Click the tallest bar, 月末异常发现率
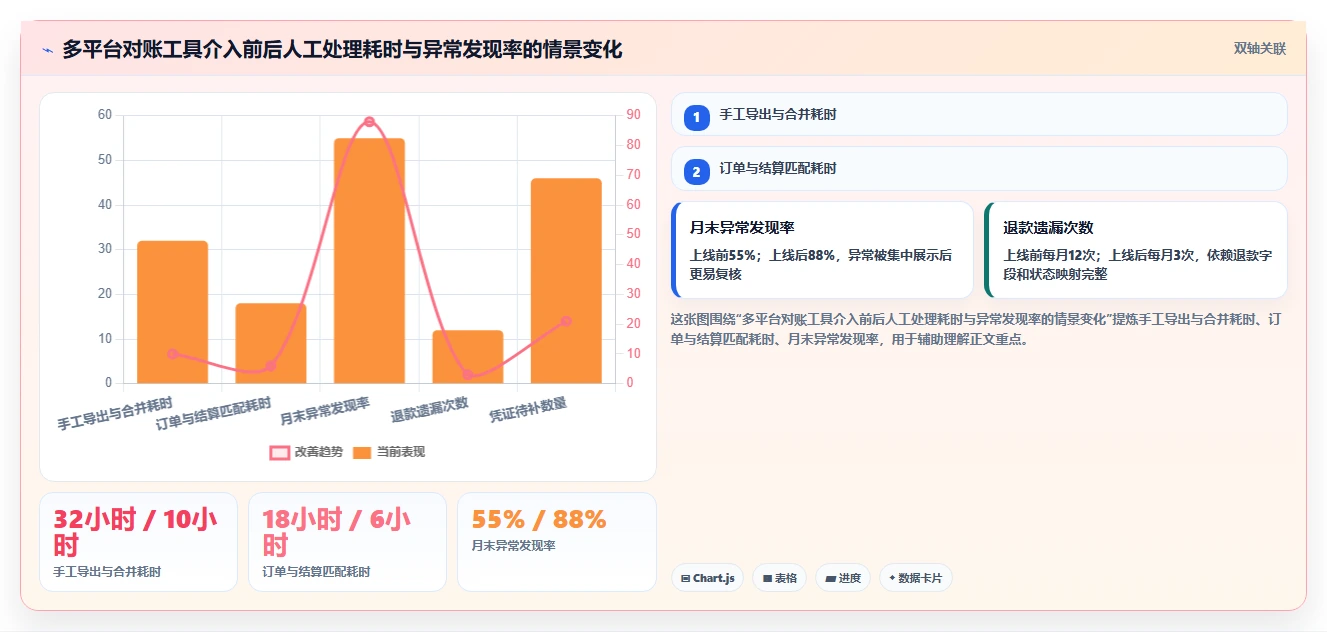Viewport: 1327px width, 632px height. (x=369, y=261)
